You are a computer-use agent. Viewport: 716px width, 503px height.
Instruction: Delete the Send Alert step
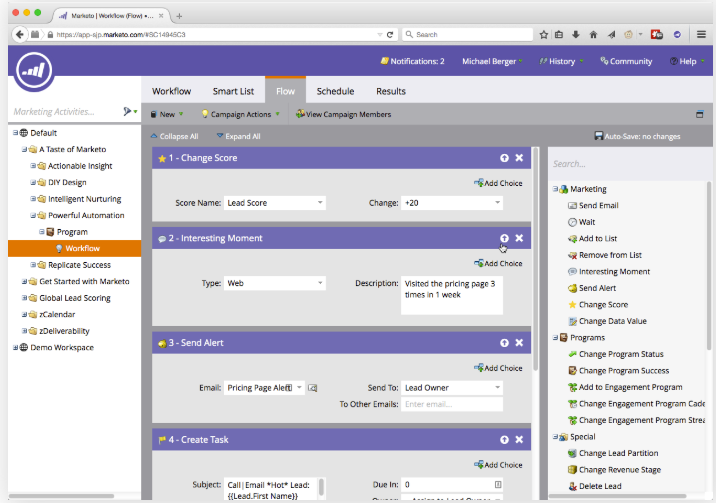coord(519,343)
